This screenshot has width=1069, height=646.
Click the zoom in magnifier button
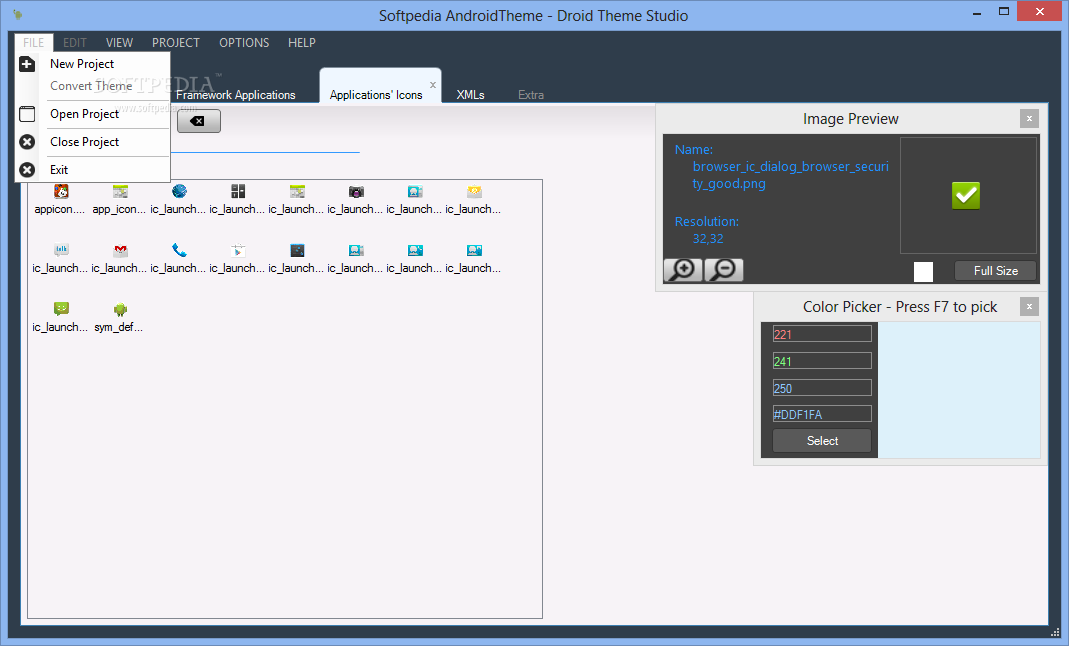point(683,270)
